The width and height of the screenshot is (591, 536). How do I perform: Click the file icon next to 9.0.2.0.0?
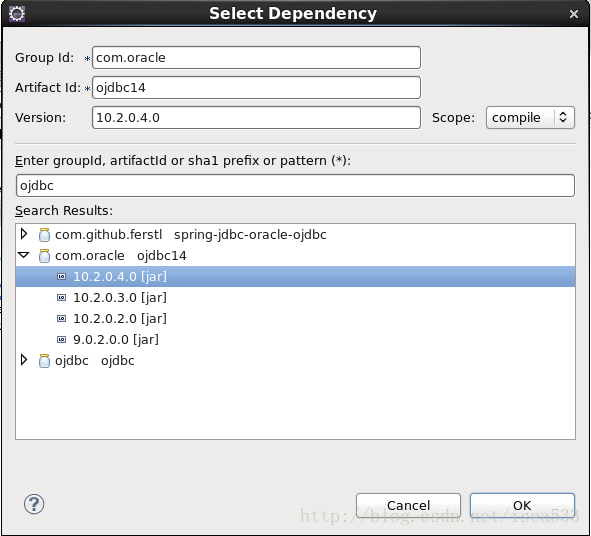(61, 340)
